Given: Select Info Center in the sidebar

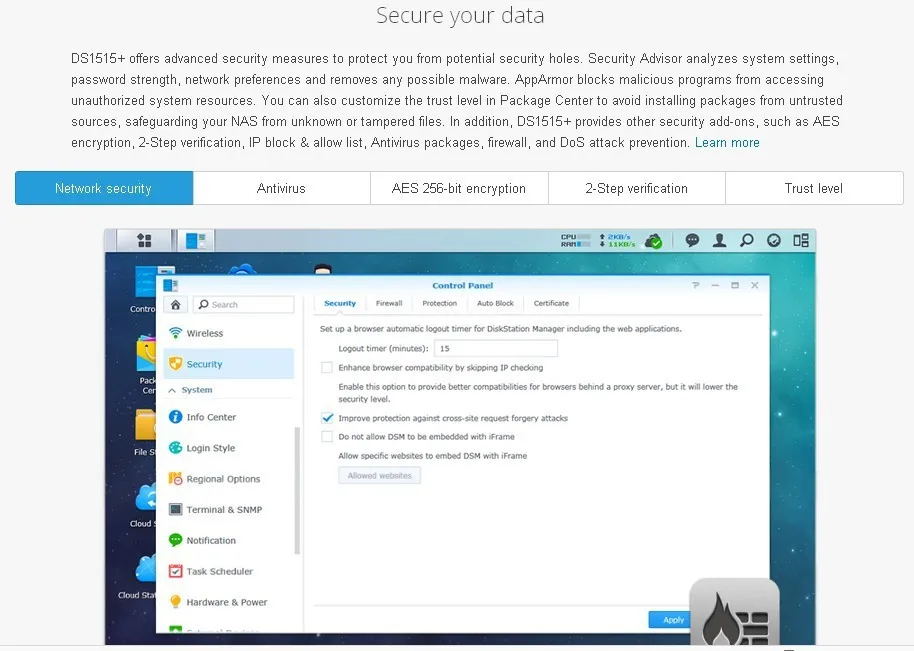Looking at the screenshot, I should (229, 417).
